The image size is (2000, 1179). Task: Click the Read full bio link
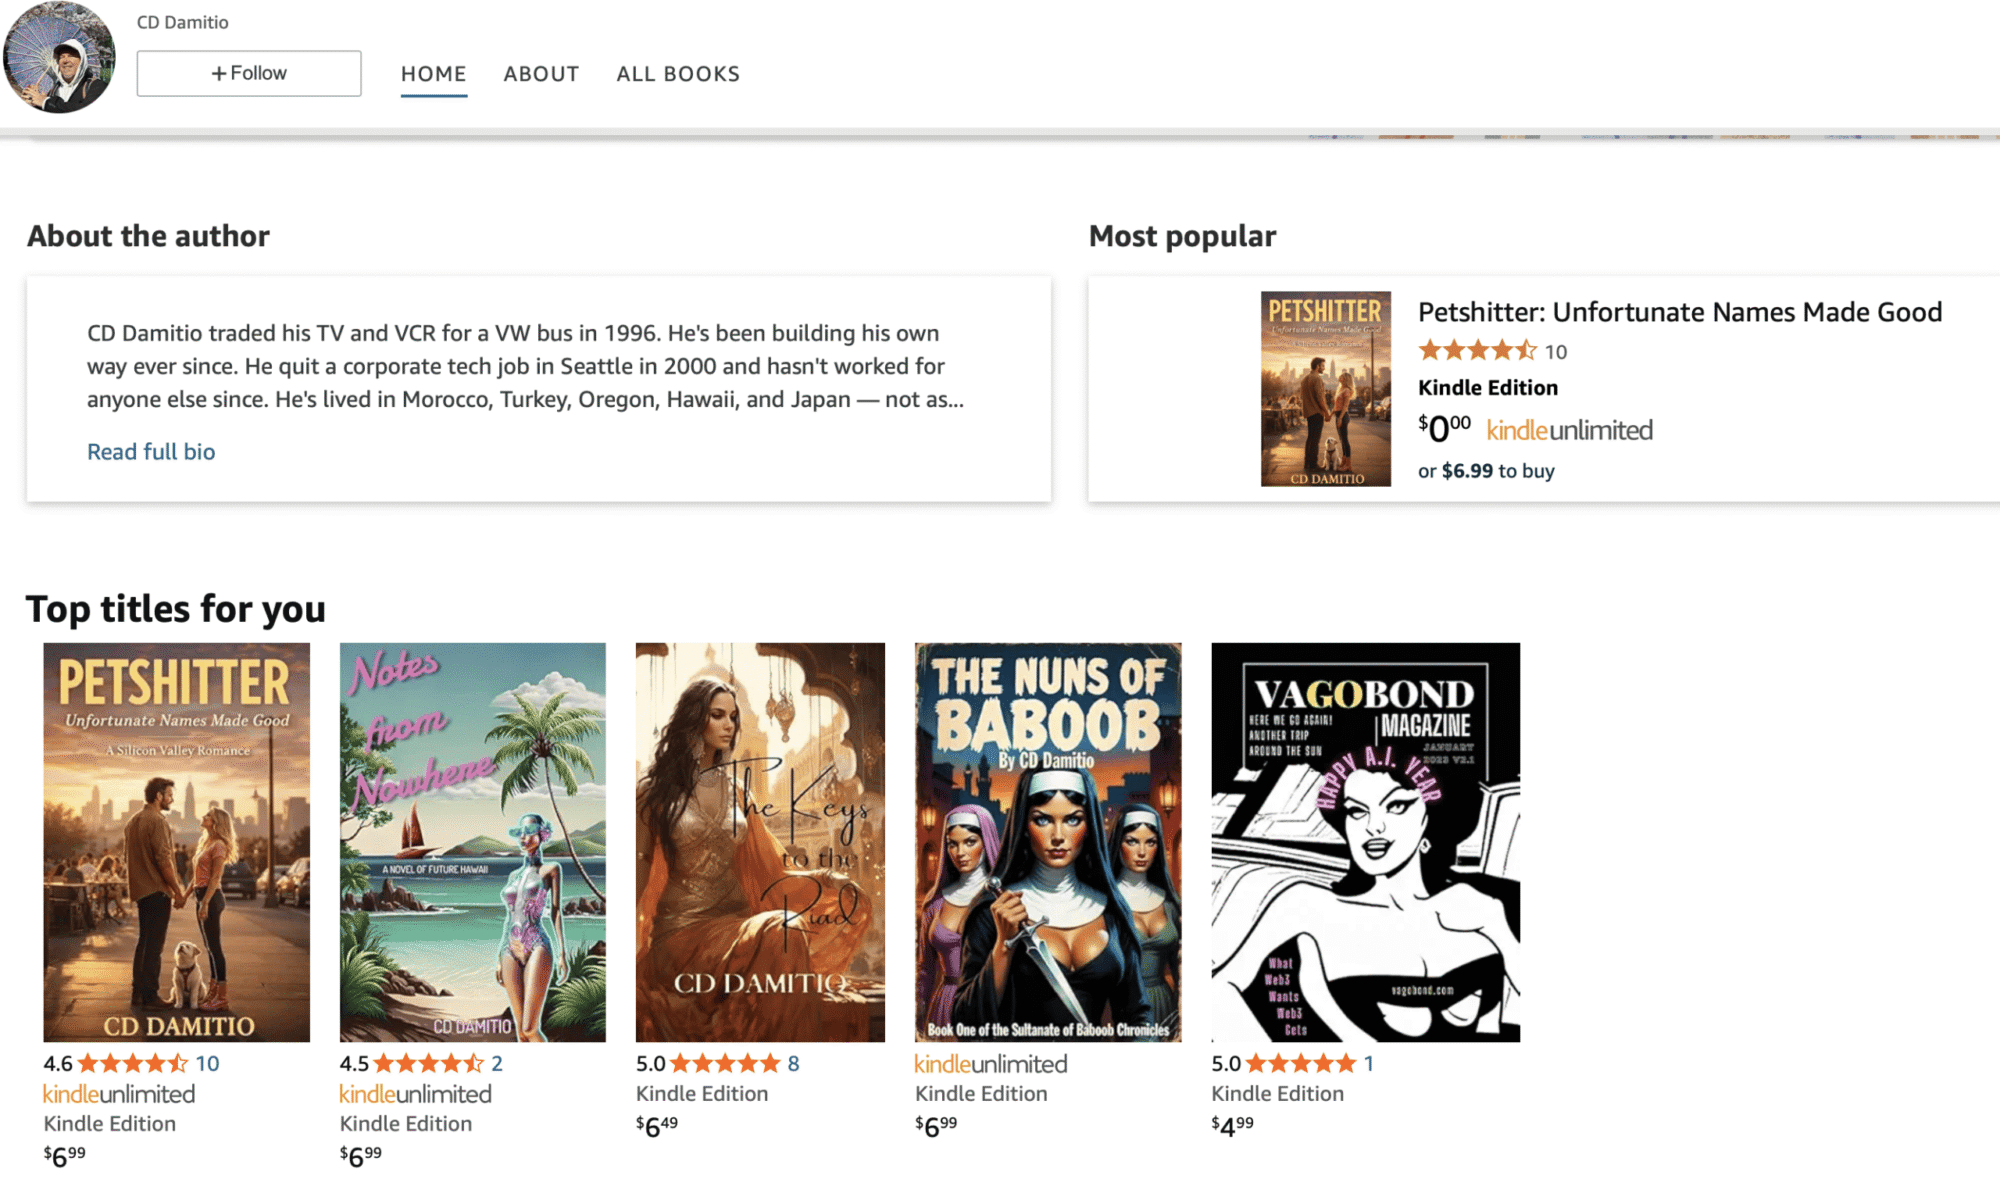[x=151, y=451]
